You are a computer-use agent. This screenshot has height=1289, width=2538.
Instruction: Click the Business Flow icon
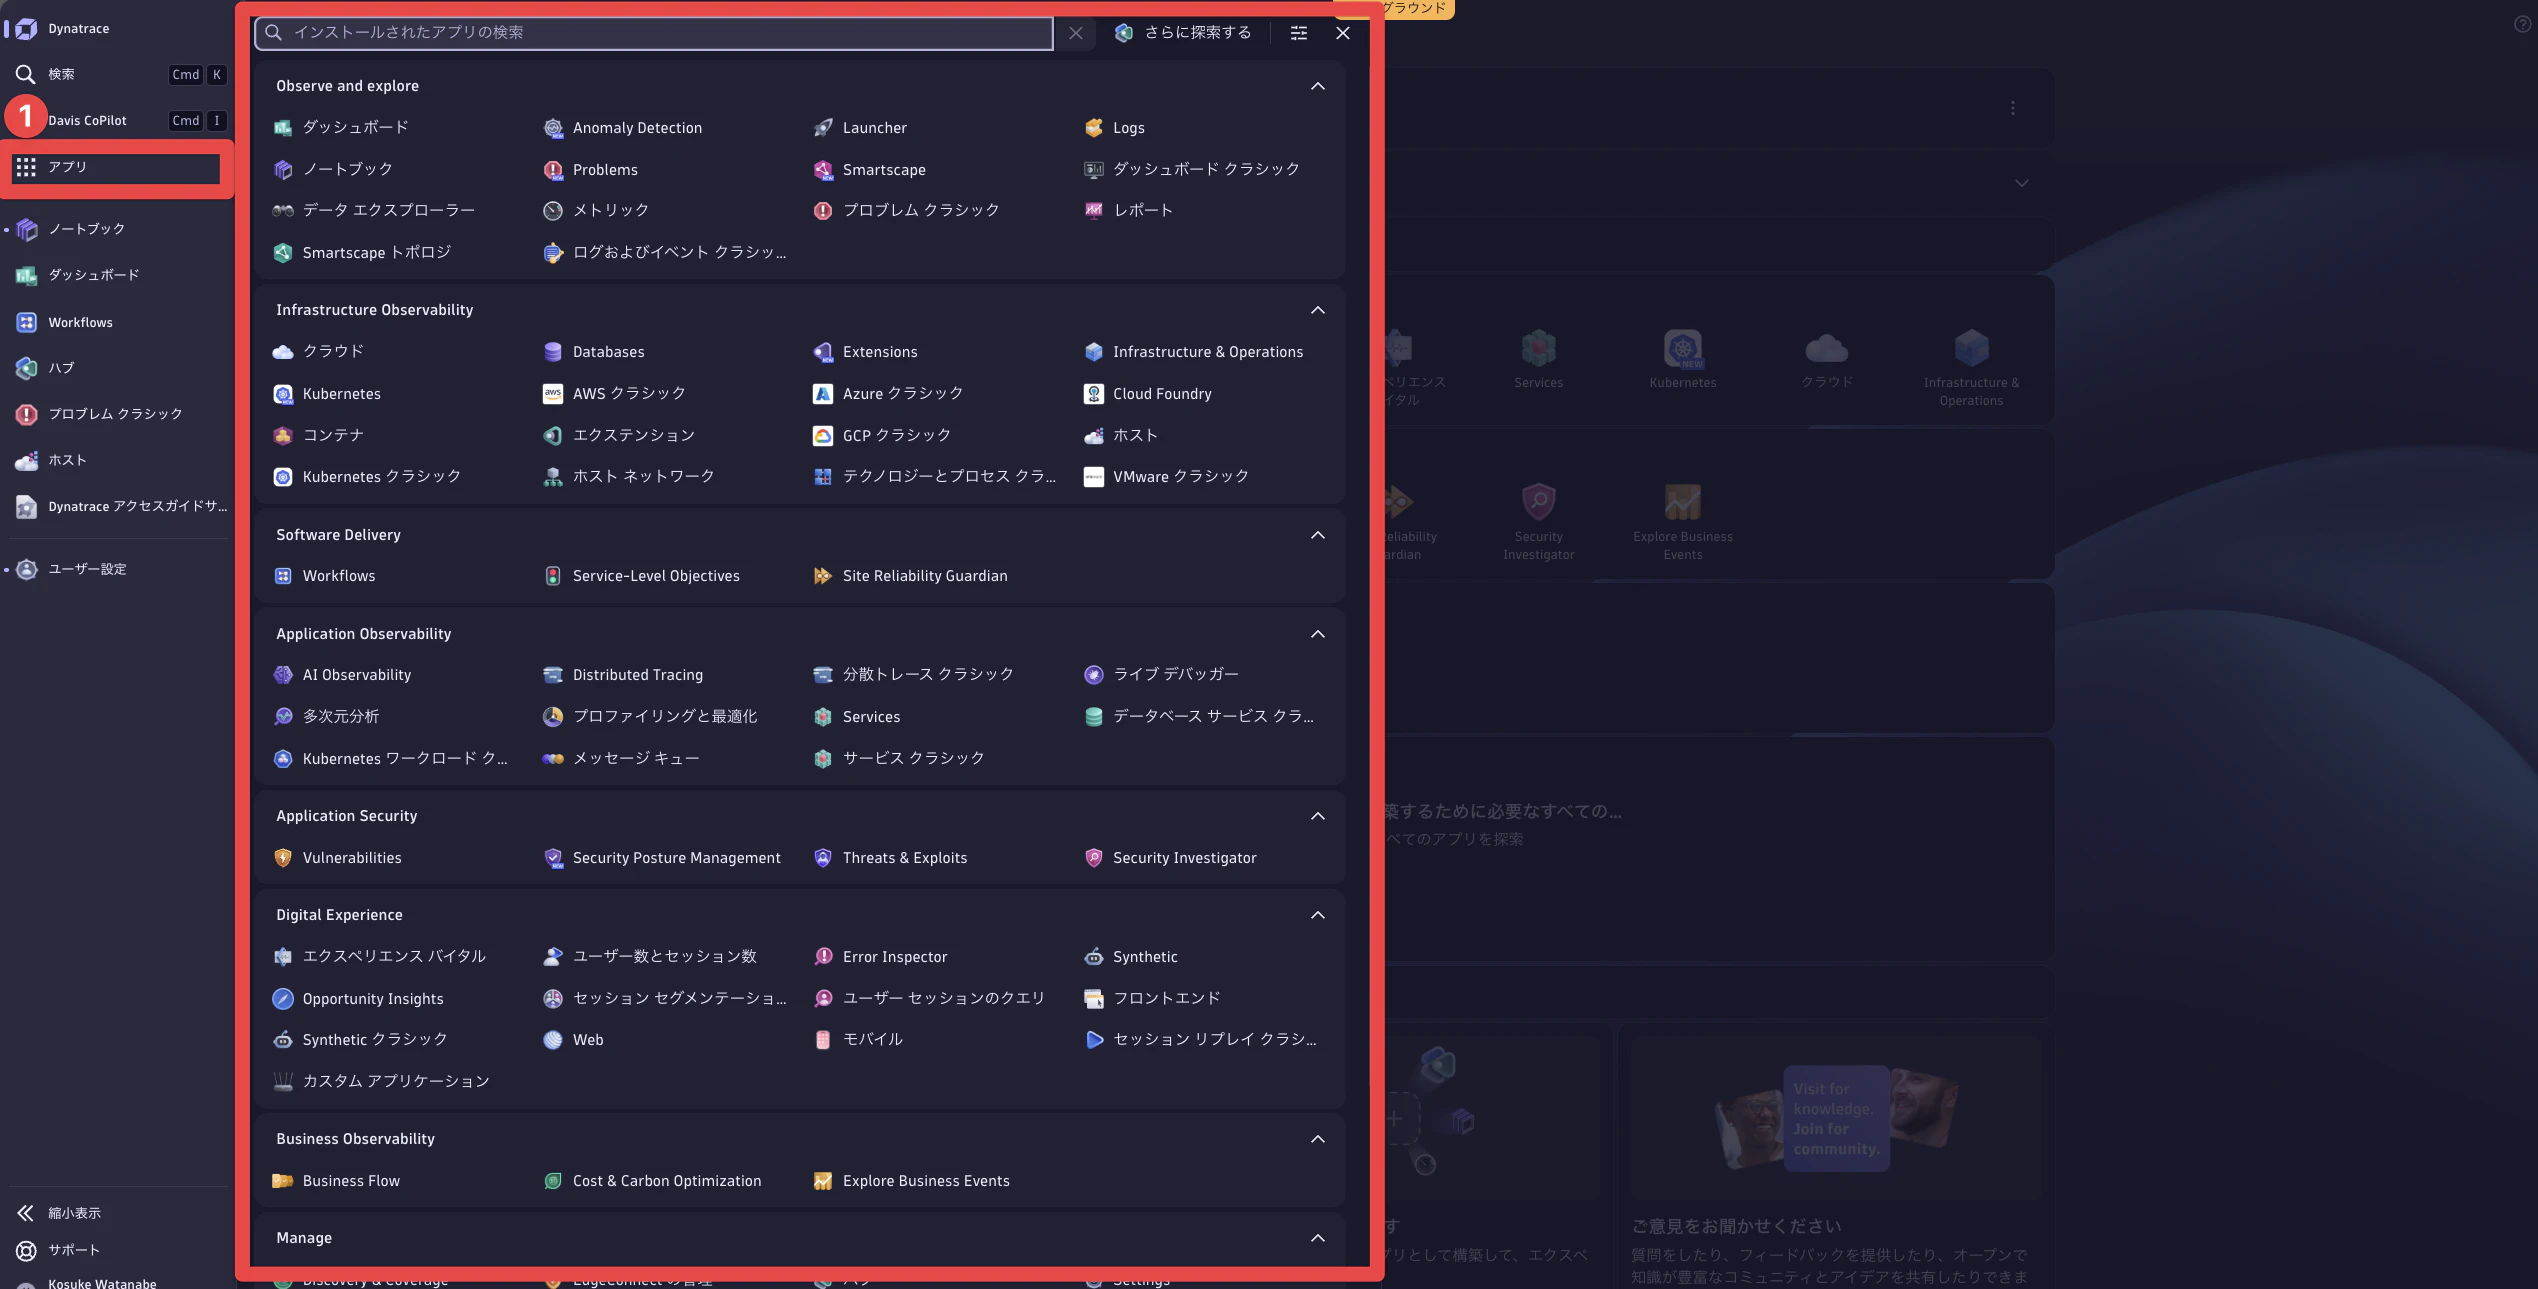point(283,1181)
